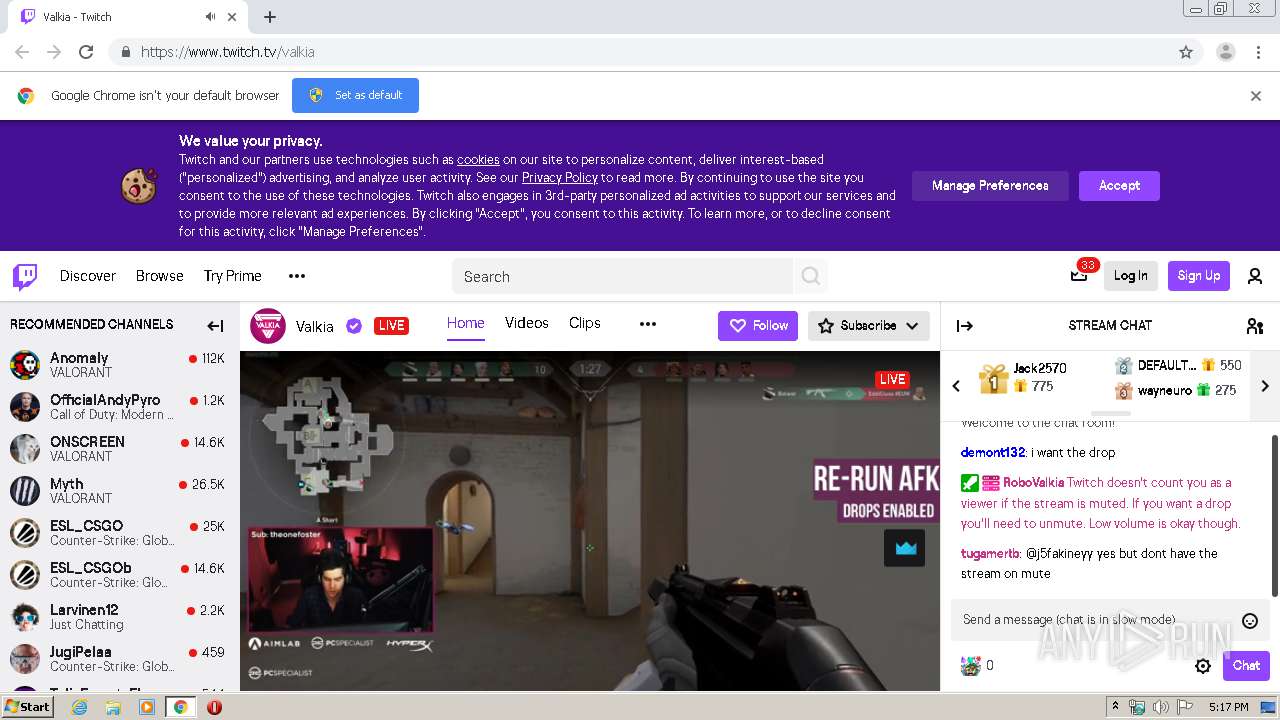Switch to the Clips tab
1280x720 pixels.
tap(585, 323)
